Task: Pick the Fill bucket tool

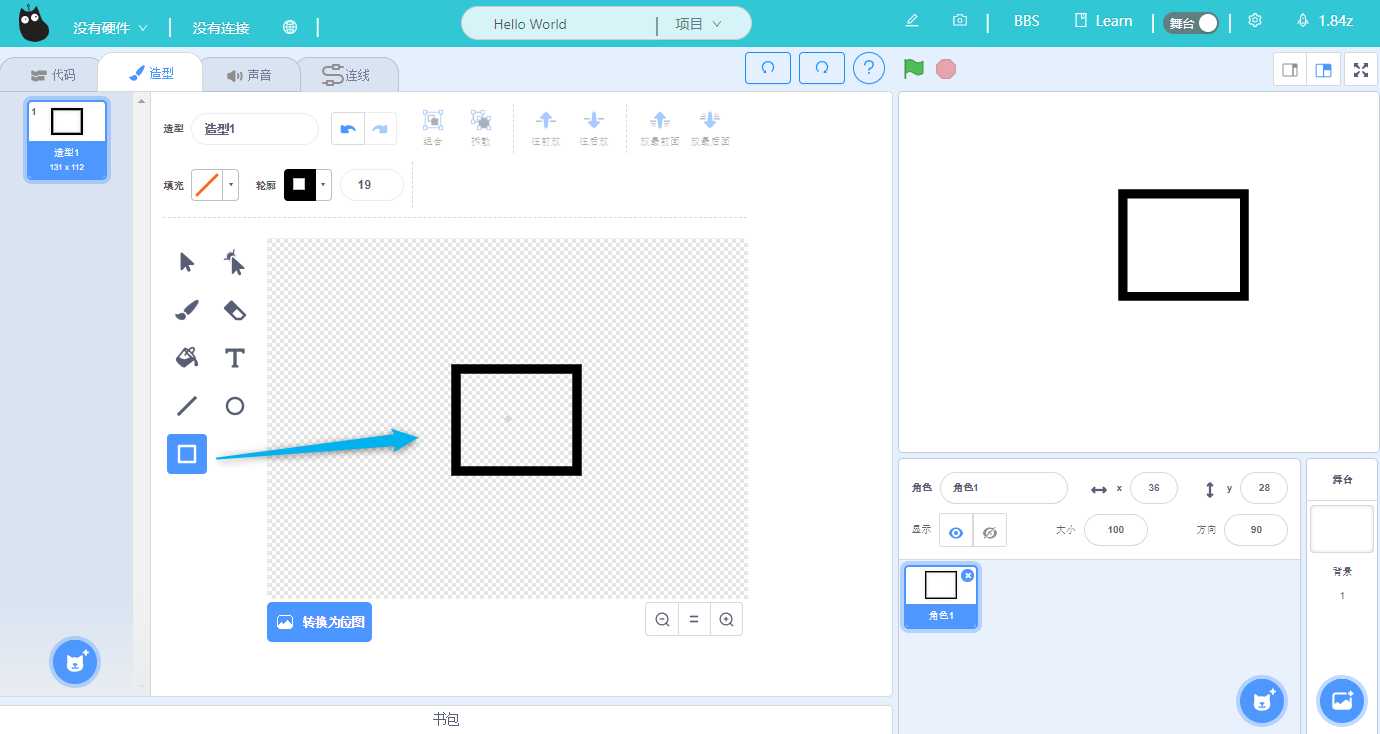Action: coord(187,357)
